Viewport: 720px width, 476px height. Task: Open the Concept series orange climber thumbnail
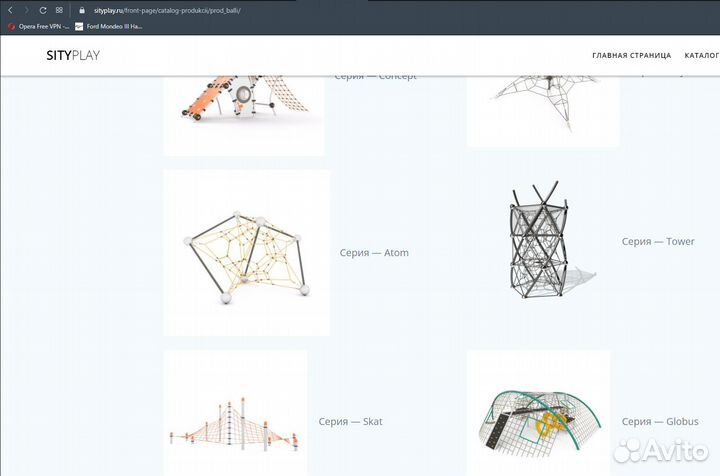[x=244, y=116]
